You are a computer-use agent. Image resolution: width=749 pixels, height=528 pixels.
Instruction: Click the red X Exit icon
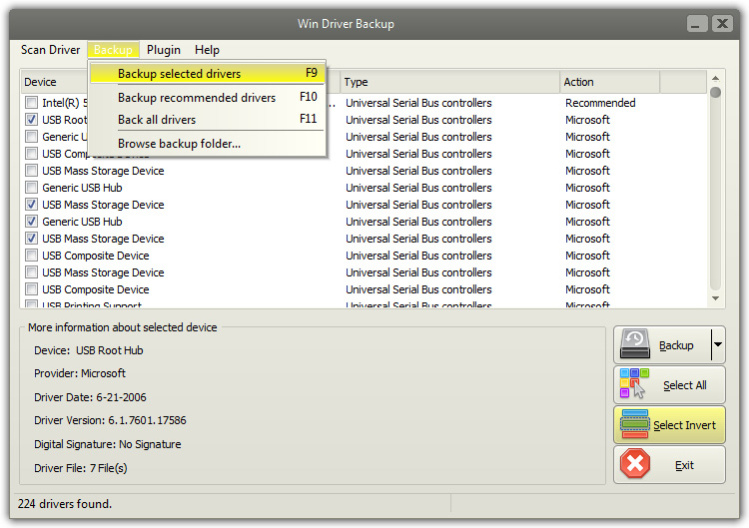tap(635, 465)
